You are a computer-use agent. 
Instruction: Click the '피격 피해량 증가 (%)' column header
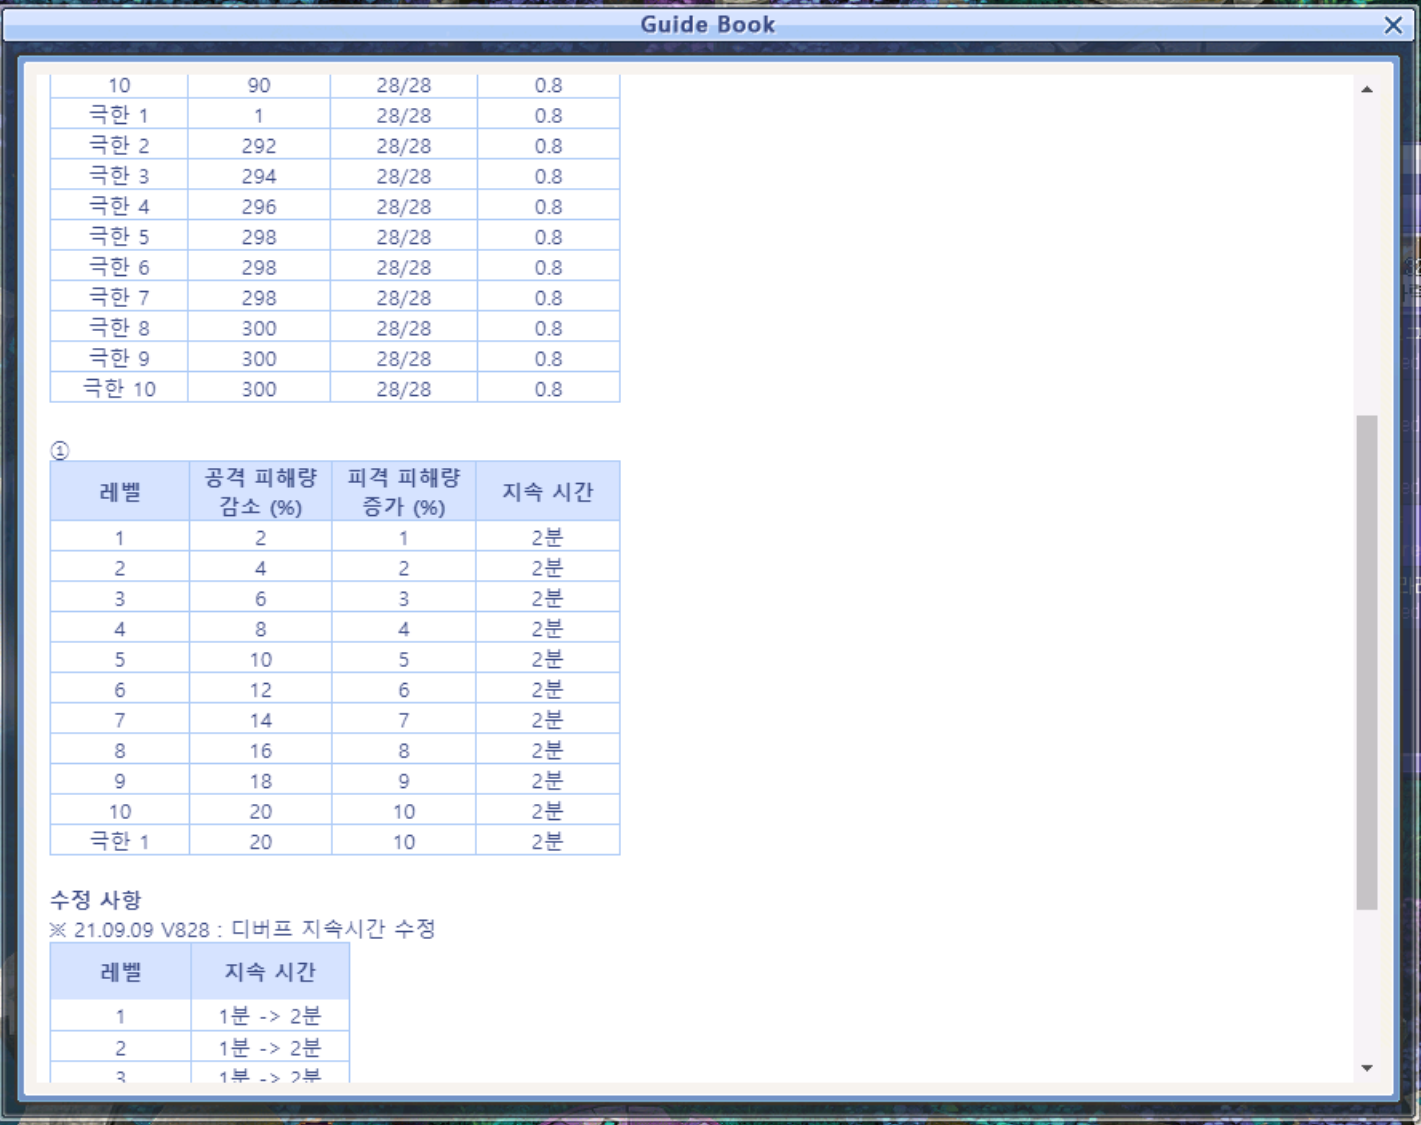click(404, 492)
